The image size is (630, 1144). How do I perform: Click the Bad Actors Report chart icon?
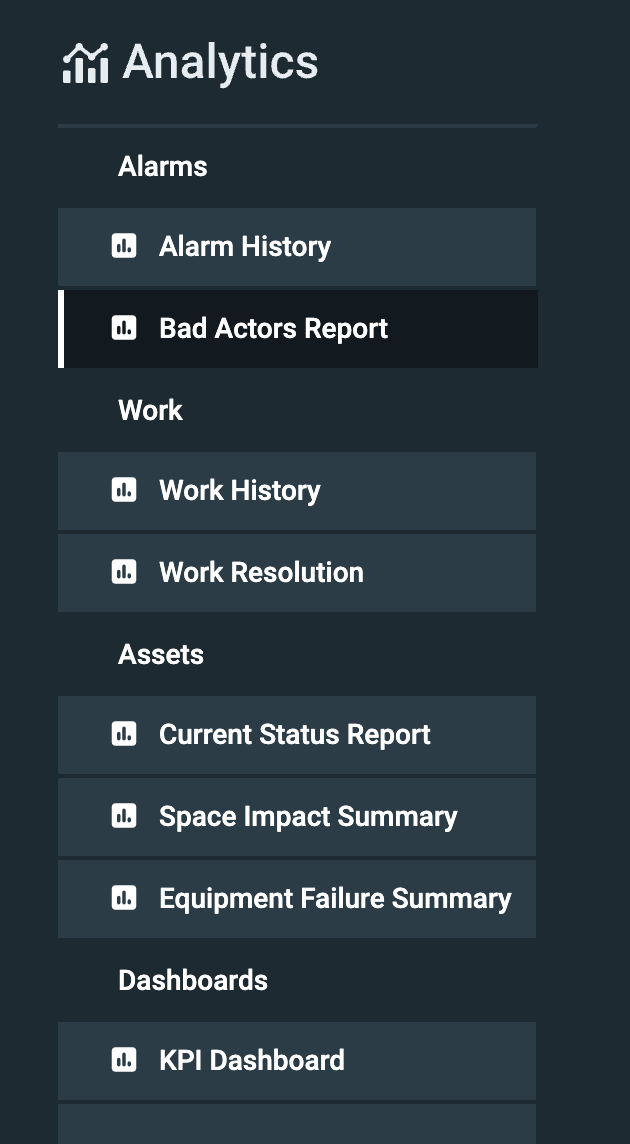coord(124,328)
